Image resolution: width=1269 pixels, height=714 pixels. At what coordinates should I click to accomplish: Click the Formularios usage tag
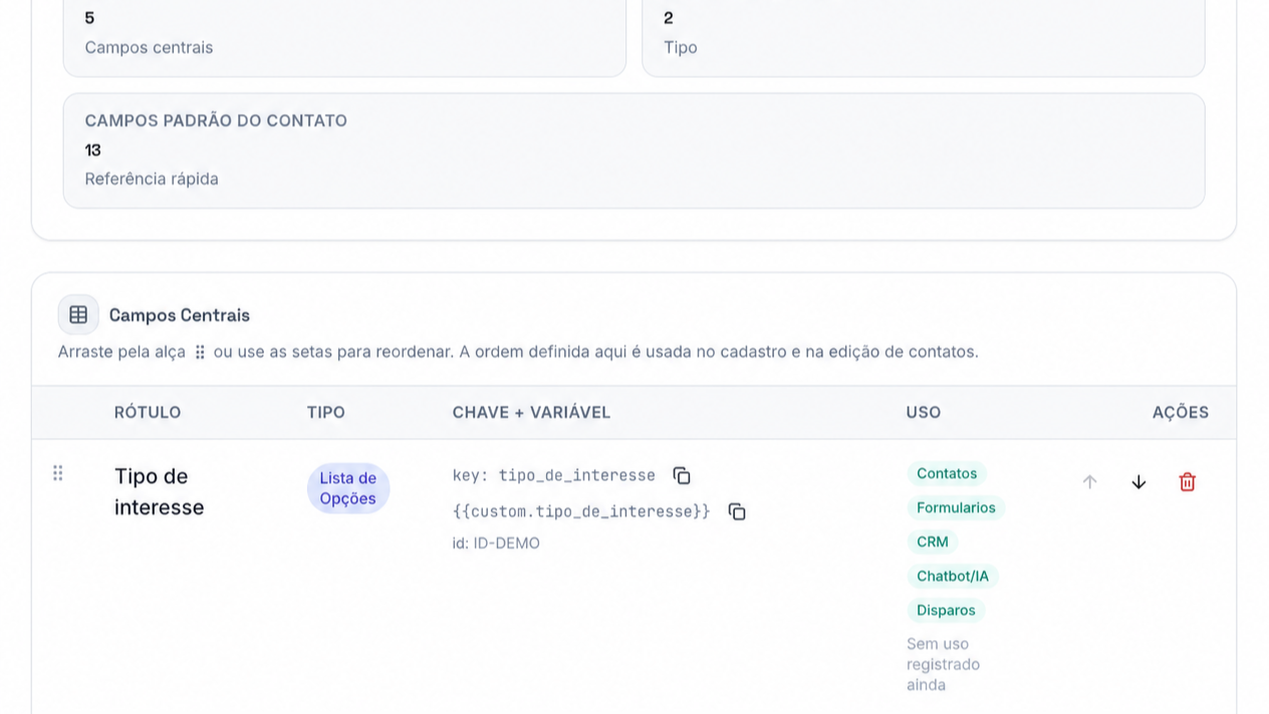tap(956, 508)
